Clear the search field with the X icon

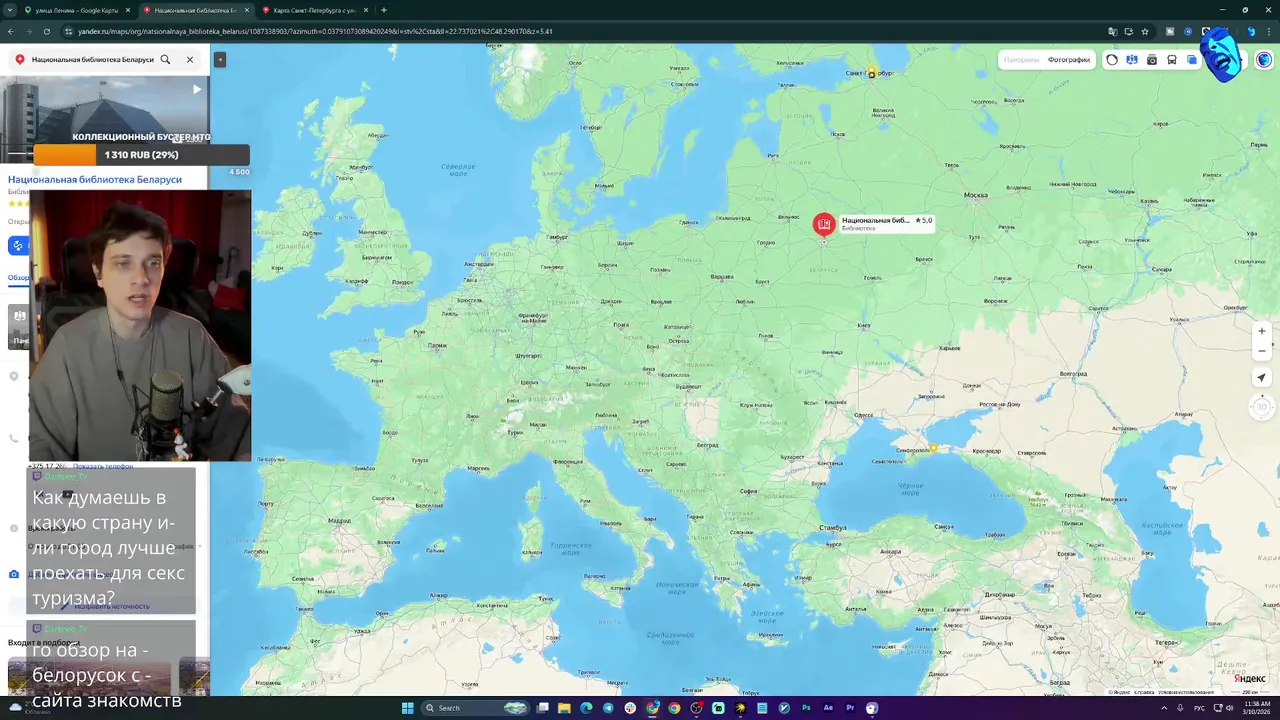tap(190, 59)
